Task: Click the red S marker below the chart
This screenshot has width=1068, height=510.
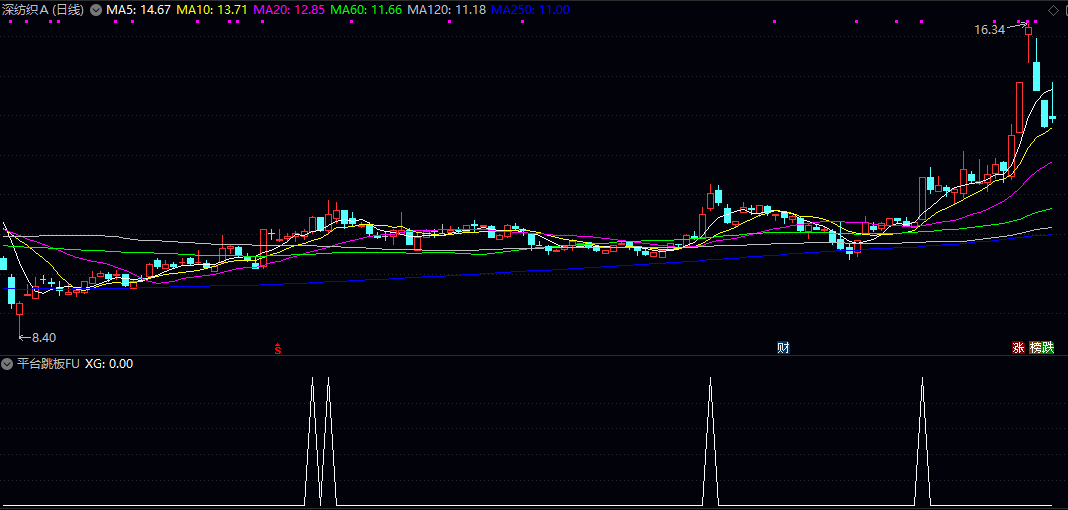Action: [278, 348]
